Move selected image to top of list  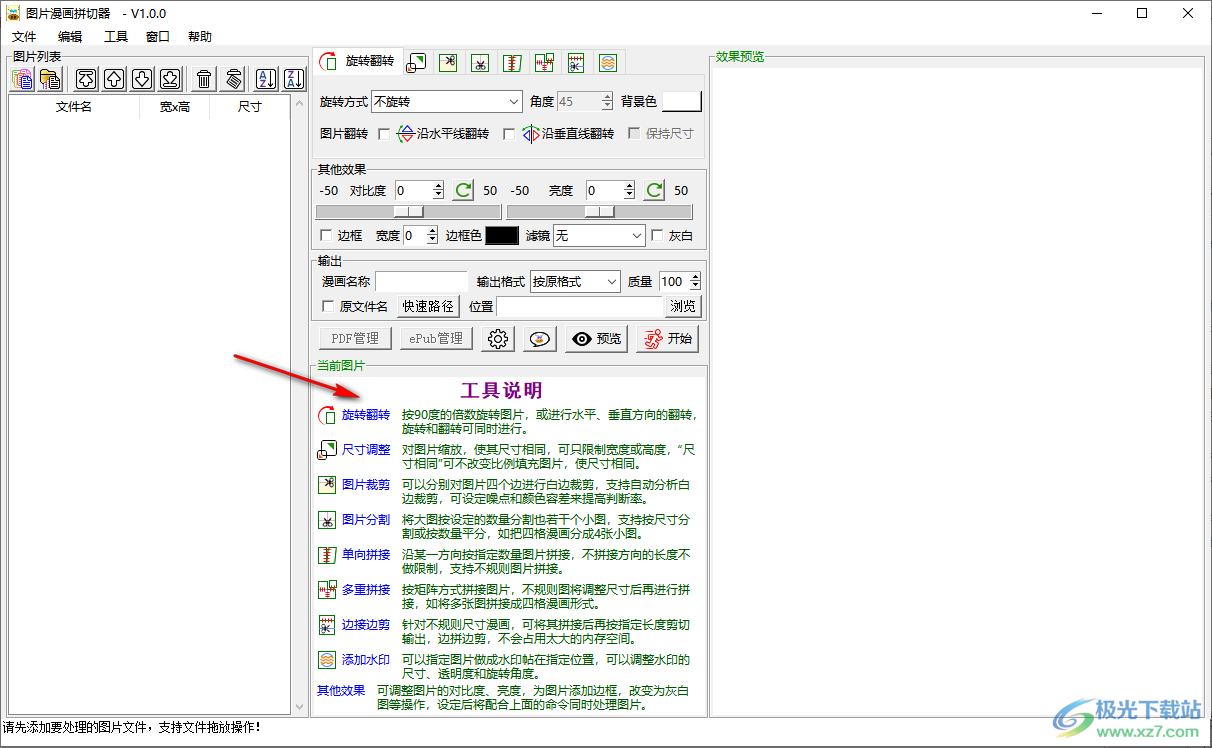click(85, 78)
